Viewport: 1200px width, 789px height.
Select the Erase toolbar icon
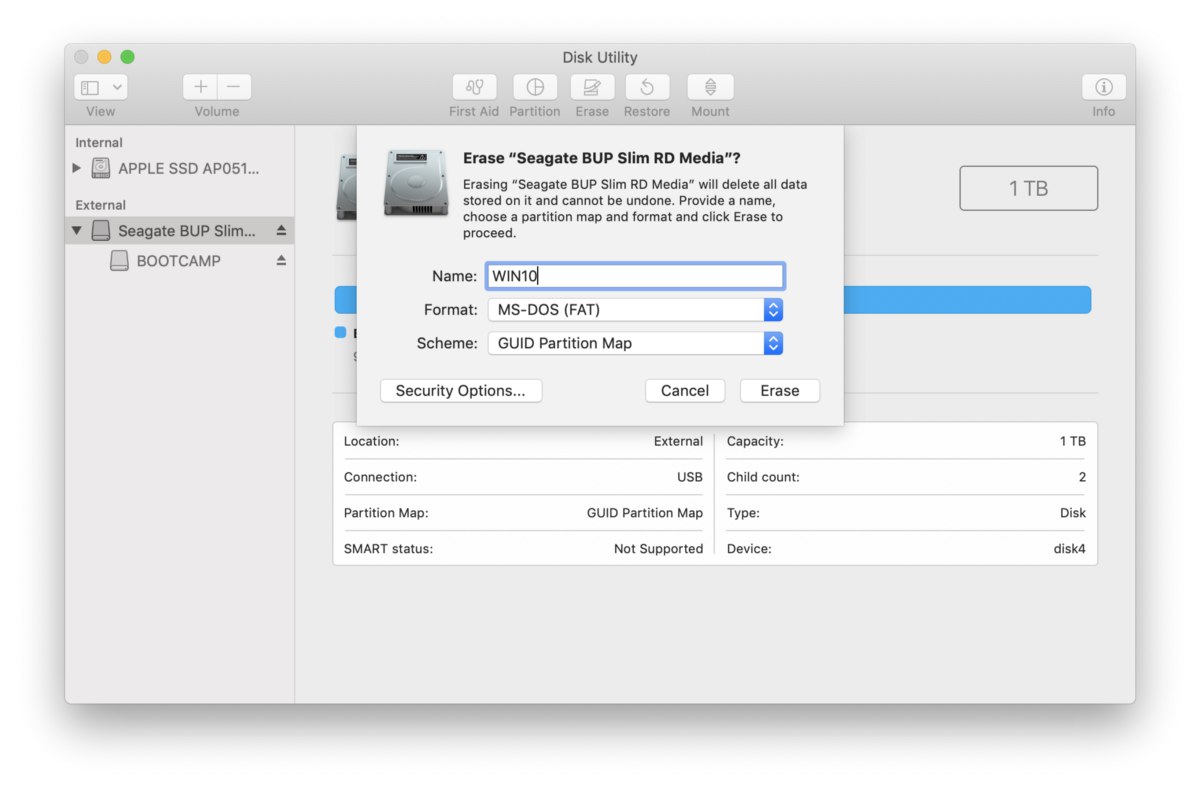tap(592, 87)
